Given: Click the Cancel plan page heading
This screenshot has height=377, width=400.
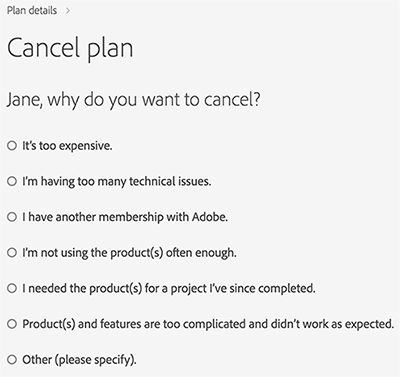Looking at the screenshot, I should click(x=70, y=49).
